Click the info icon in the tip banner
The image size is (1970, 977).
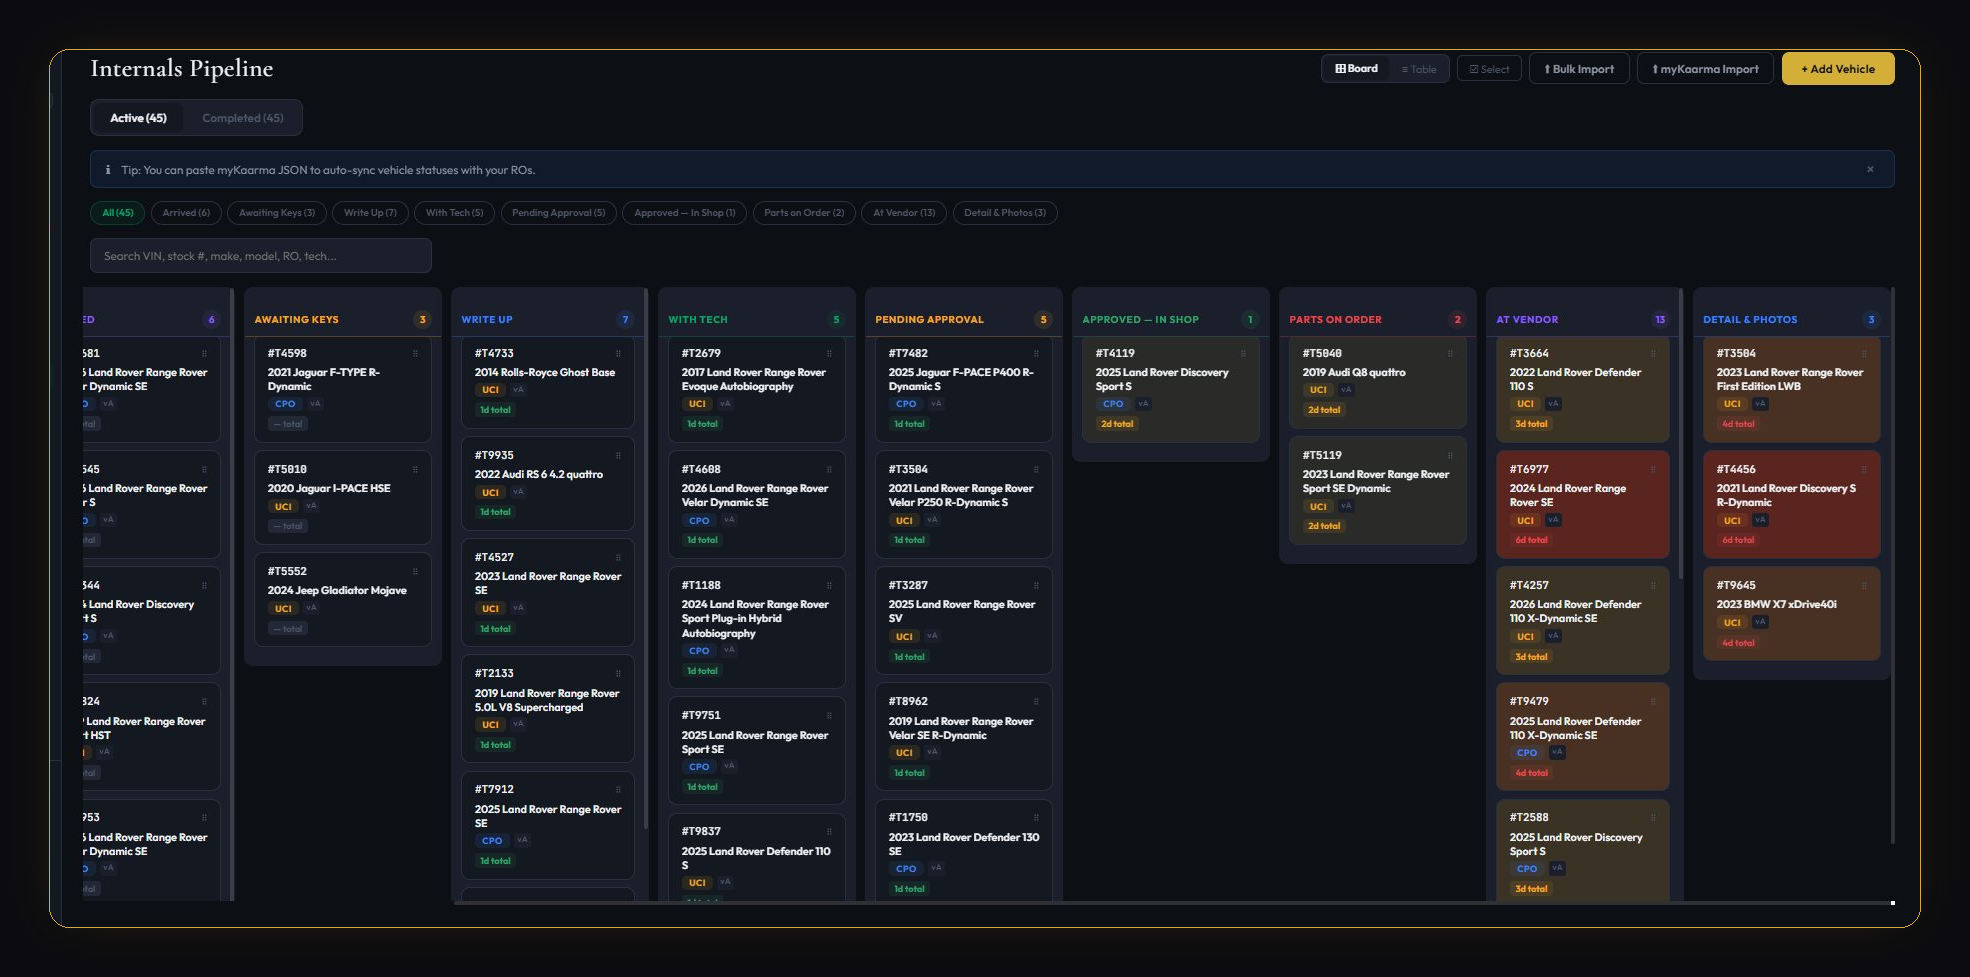[x=108, y=169]
